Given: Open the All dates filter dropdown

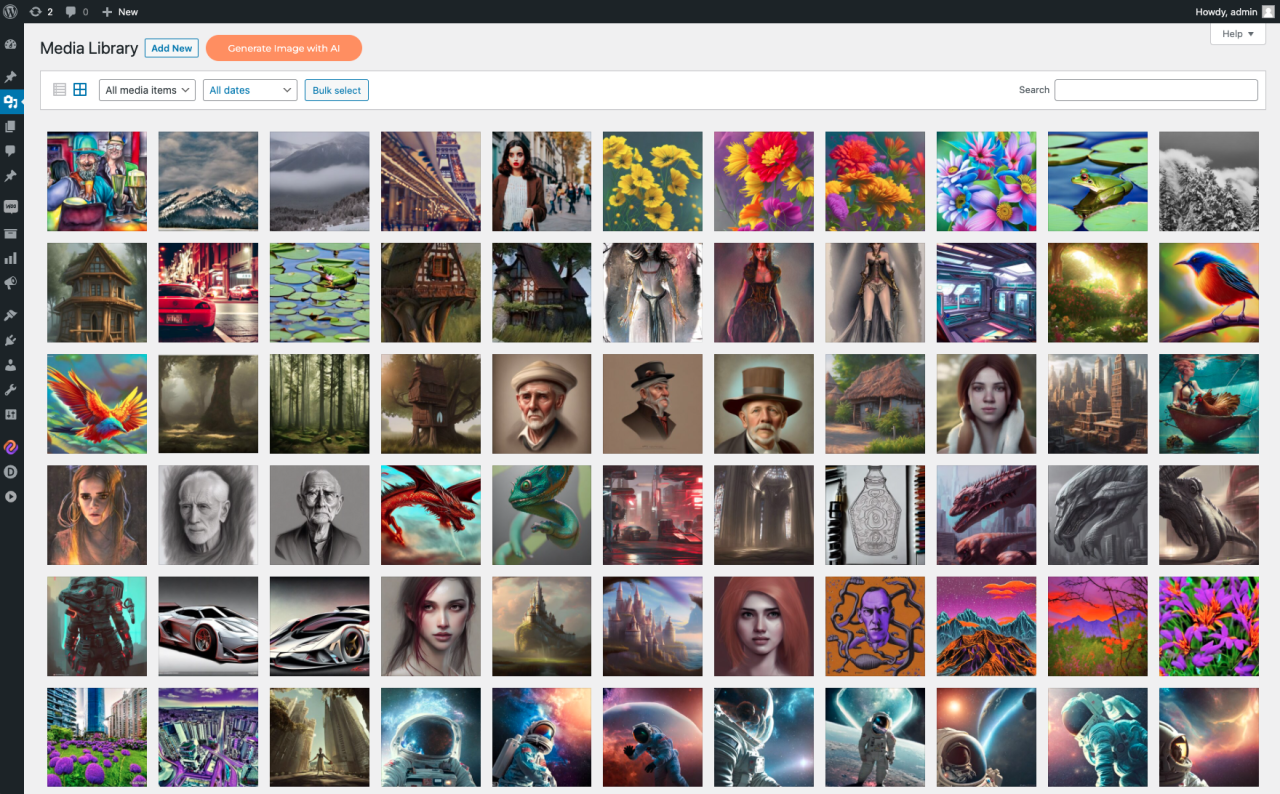Looking at the screenshot, I should [250, 90].
